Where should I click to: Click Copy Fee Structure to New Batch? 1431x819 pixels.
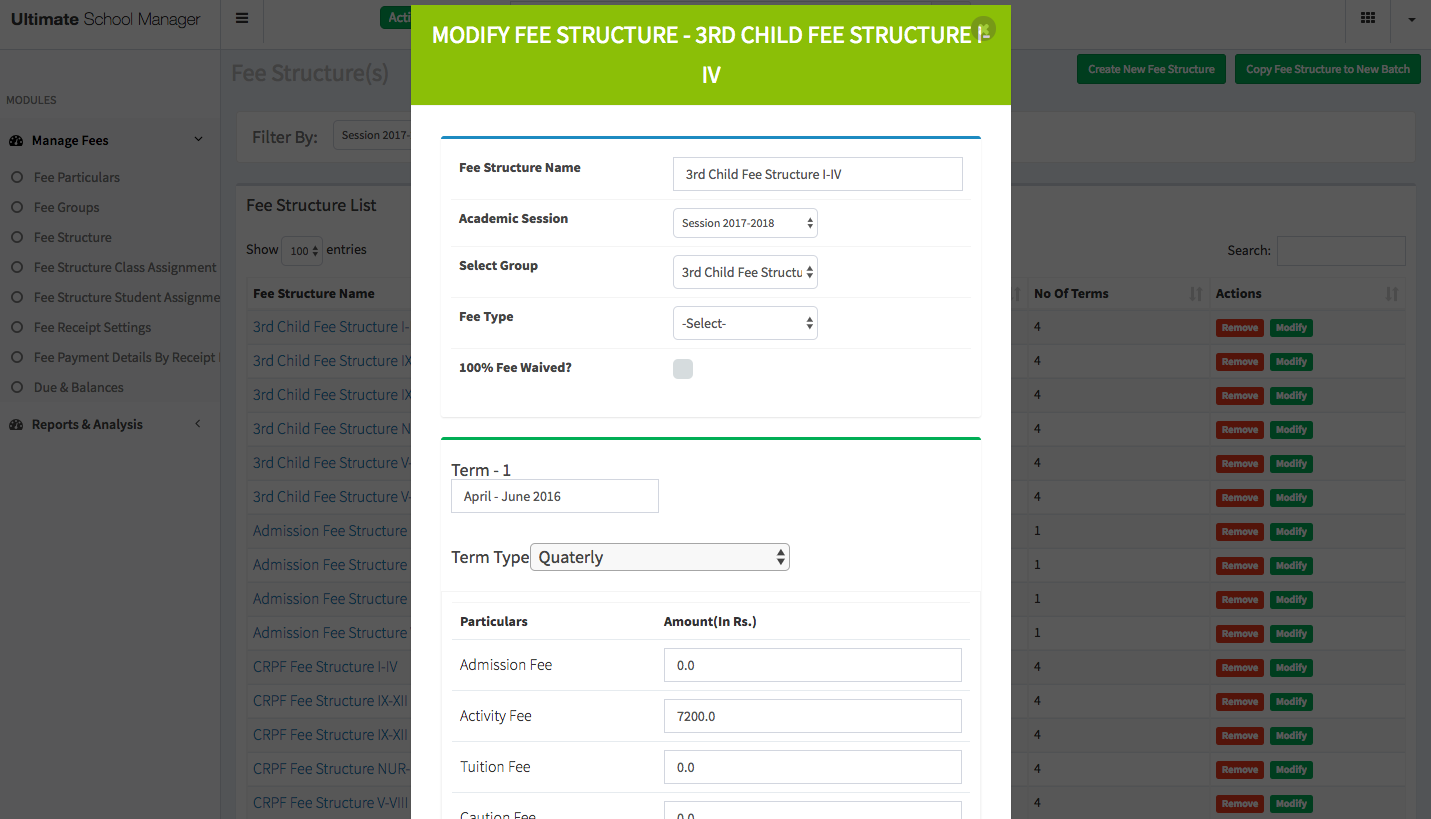1328,69
